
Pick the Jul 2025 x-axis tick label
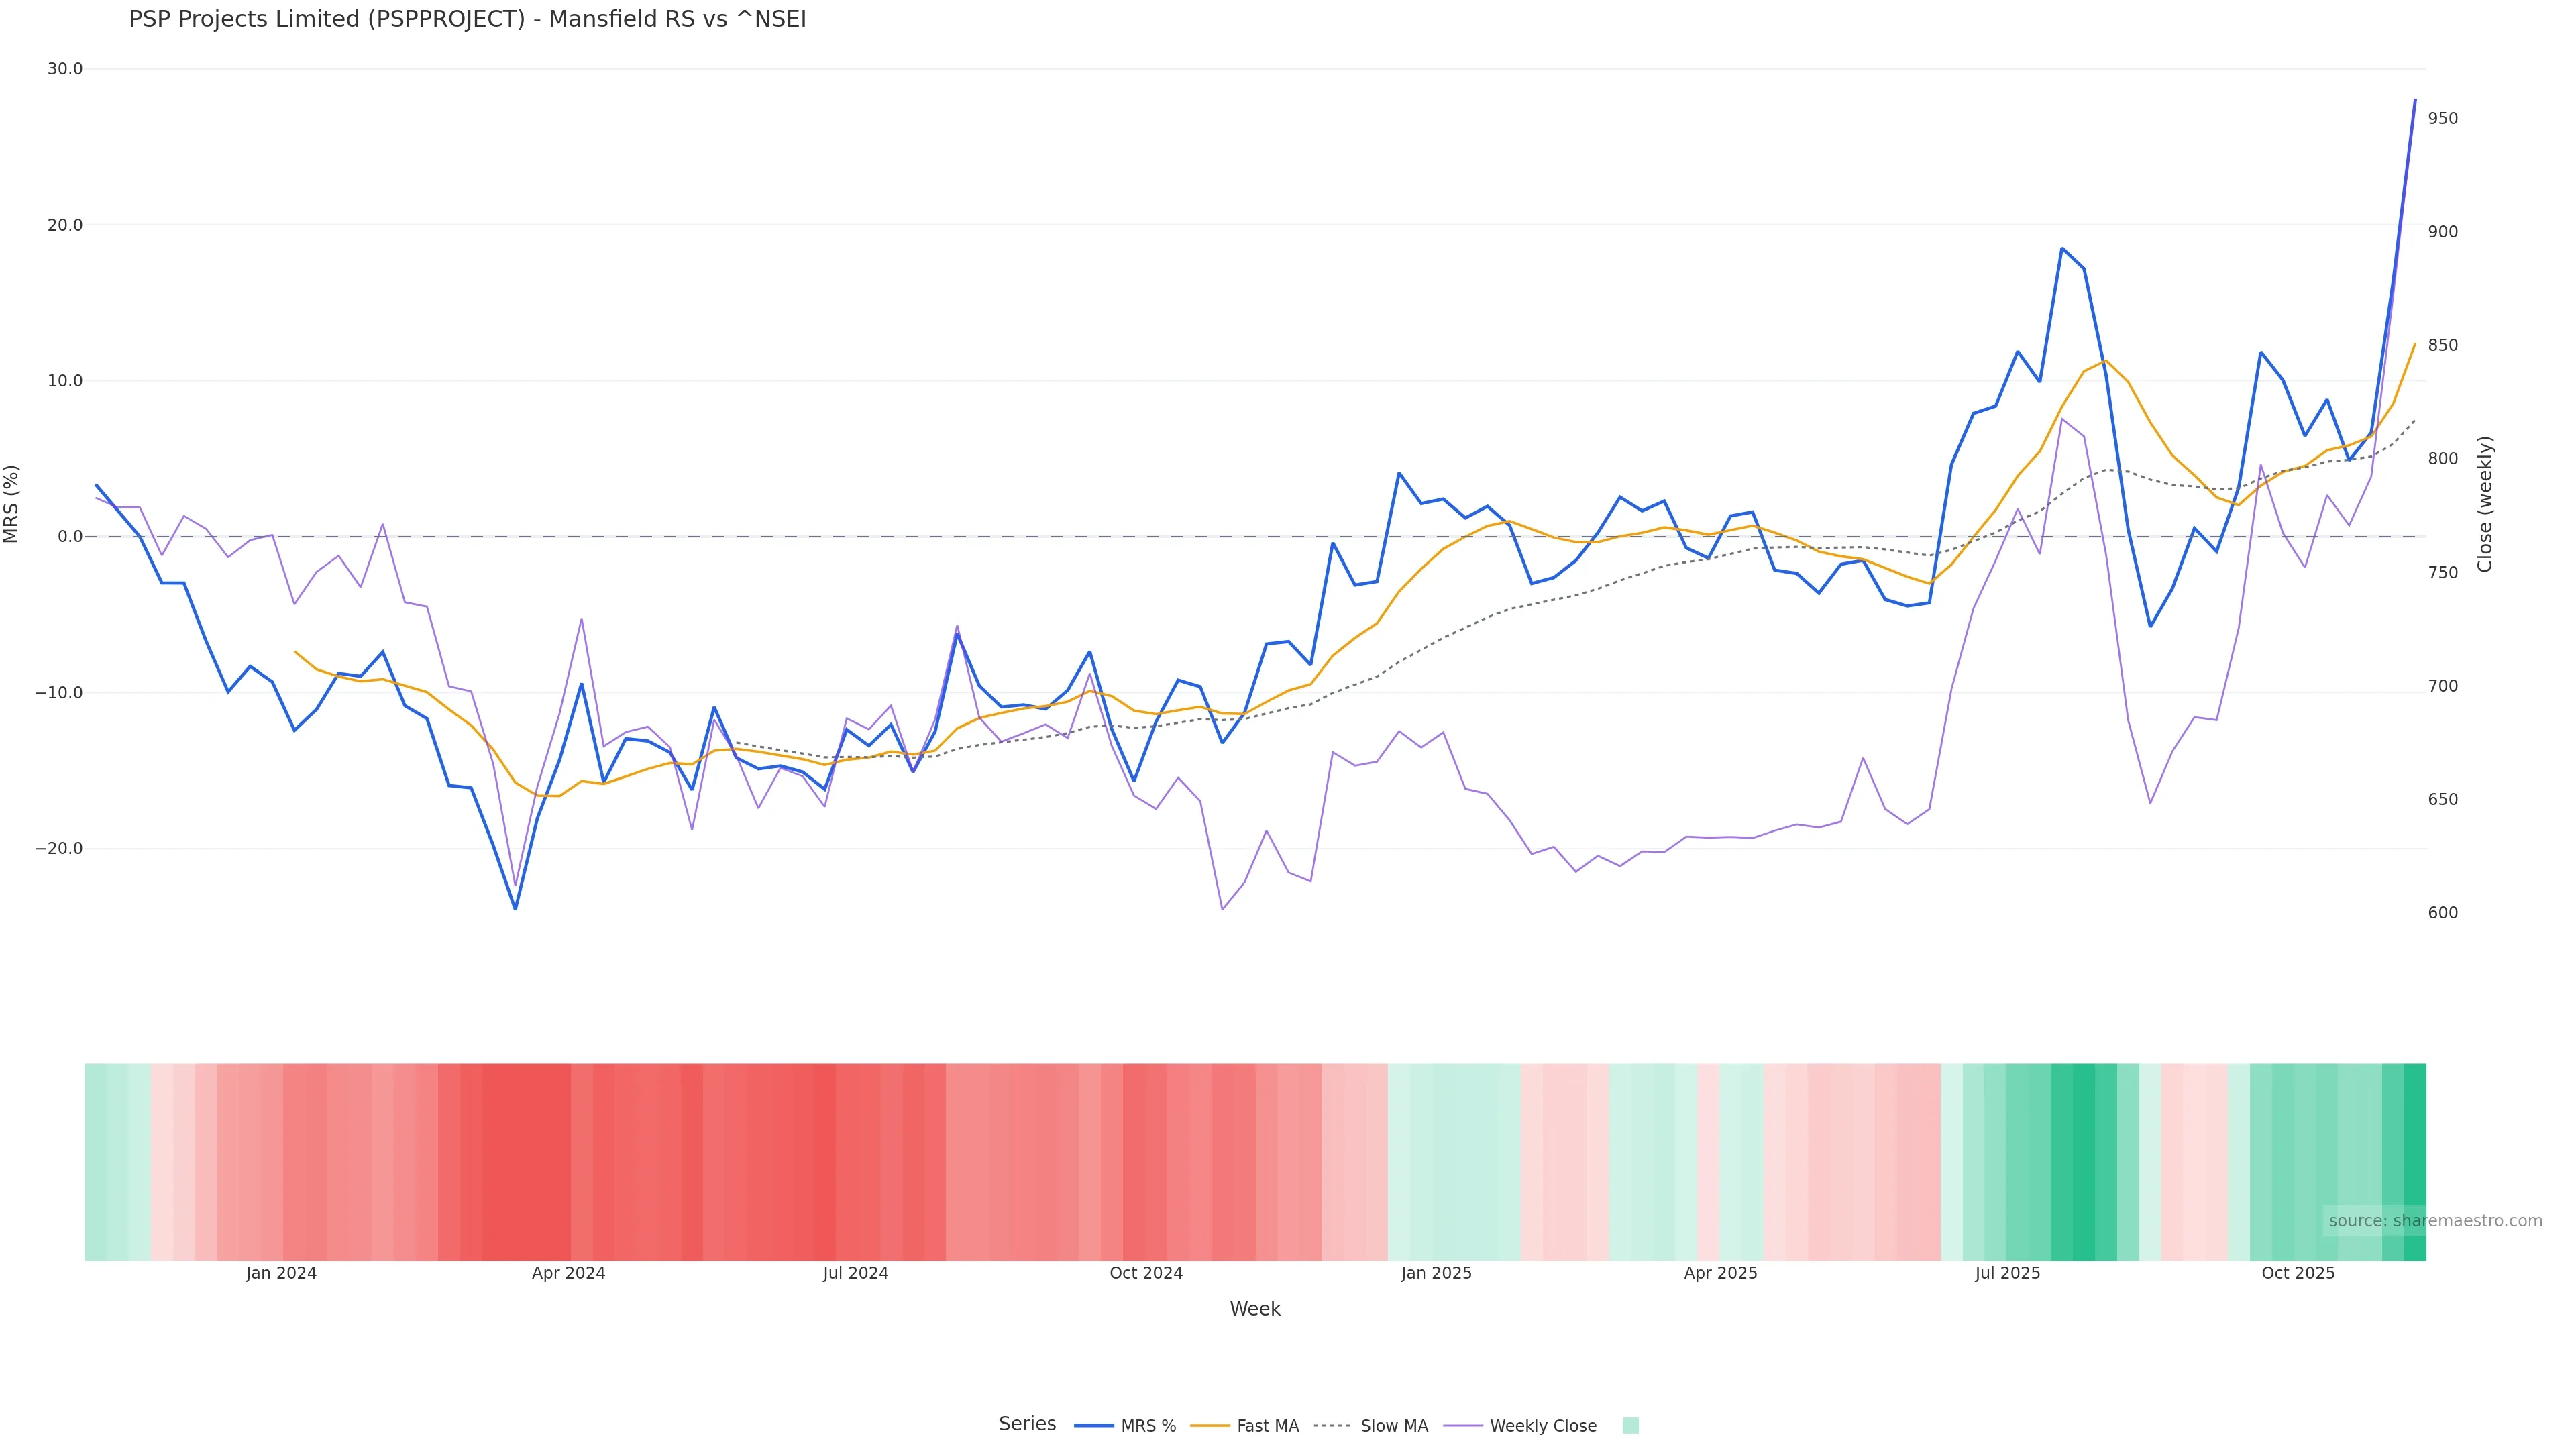[2007, 1273]
